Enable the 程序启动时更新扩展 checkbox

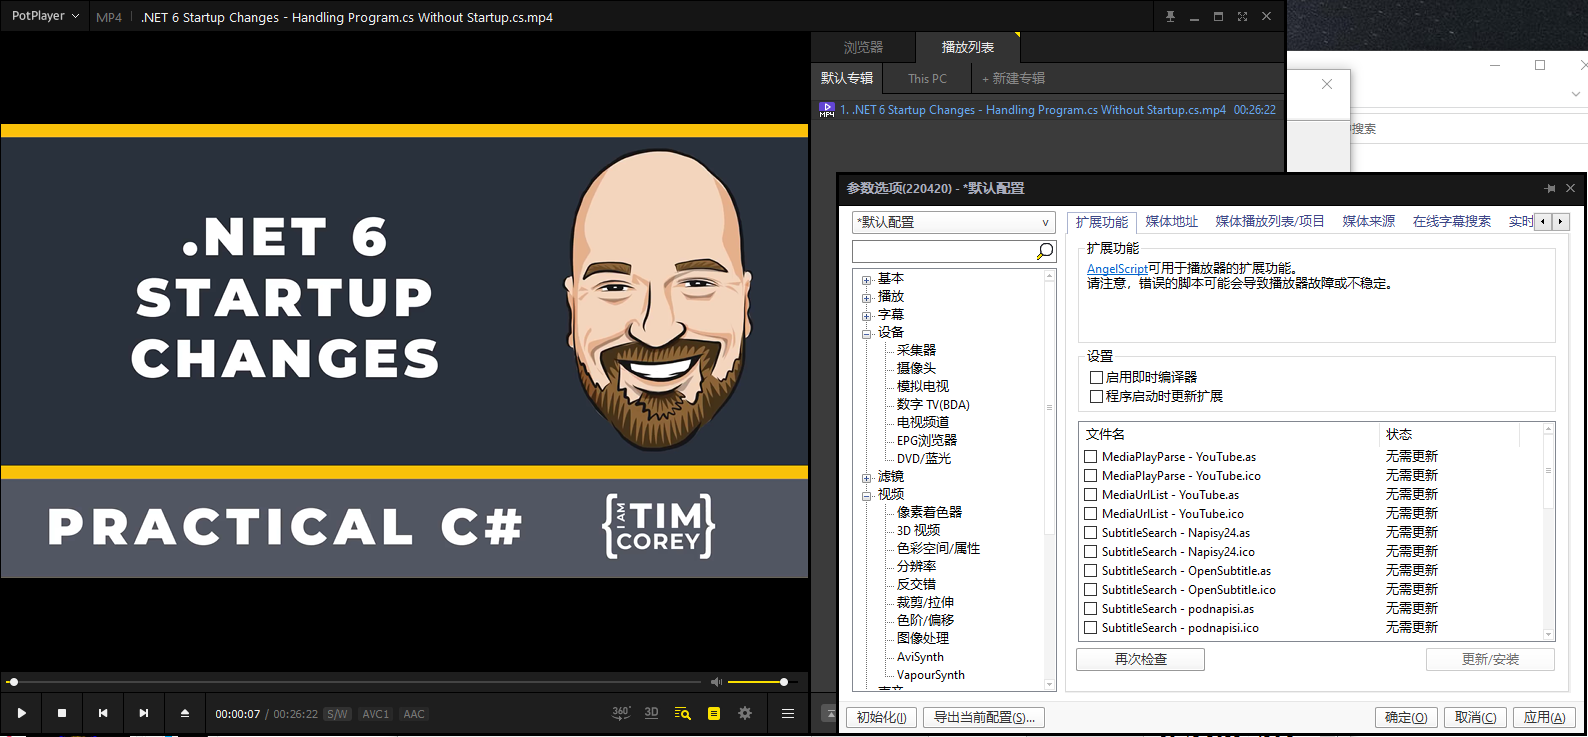click(1096, 396)
